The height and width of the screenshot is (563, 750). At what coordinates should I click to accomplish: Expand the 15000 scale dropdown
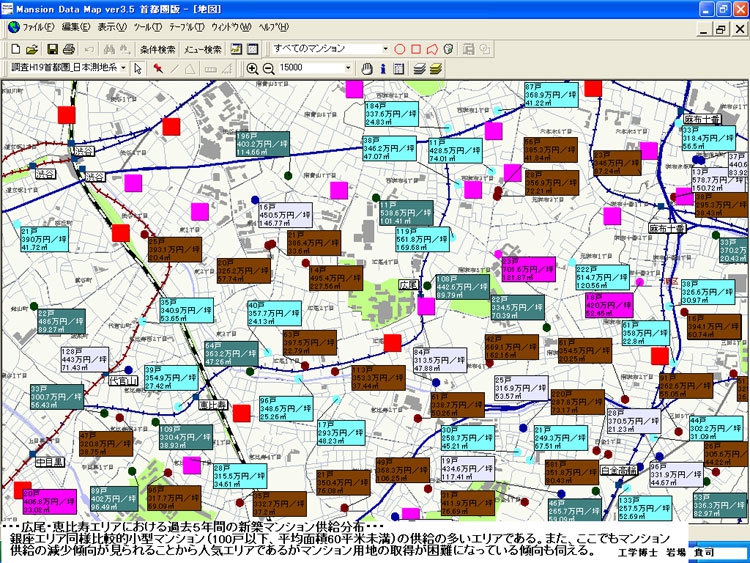click(x=349, y=68)
